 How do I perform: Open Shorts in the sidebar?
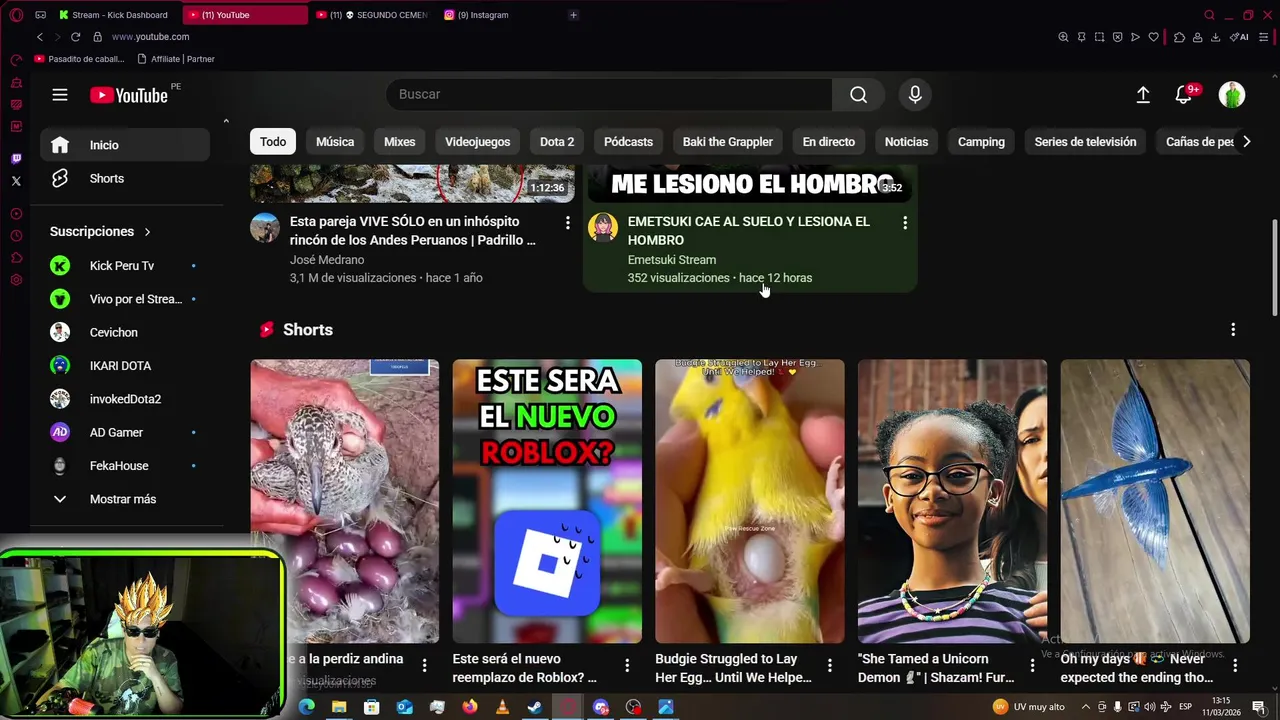125,178
